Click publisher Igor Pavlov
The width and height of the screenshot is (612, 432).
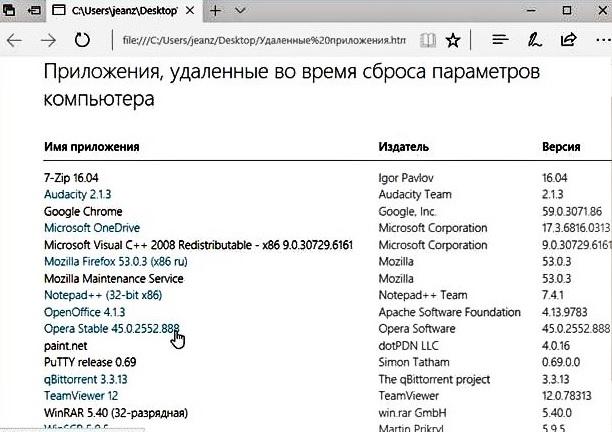(x=406, y=178)
